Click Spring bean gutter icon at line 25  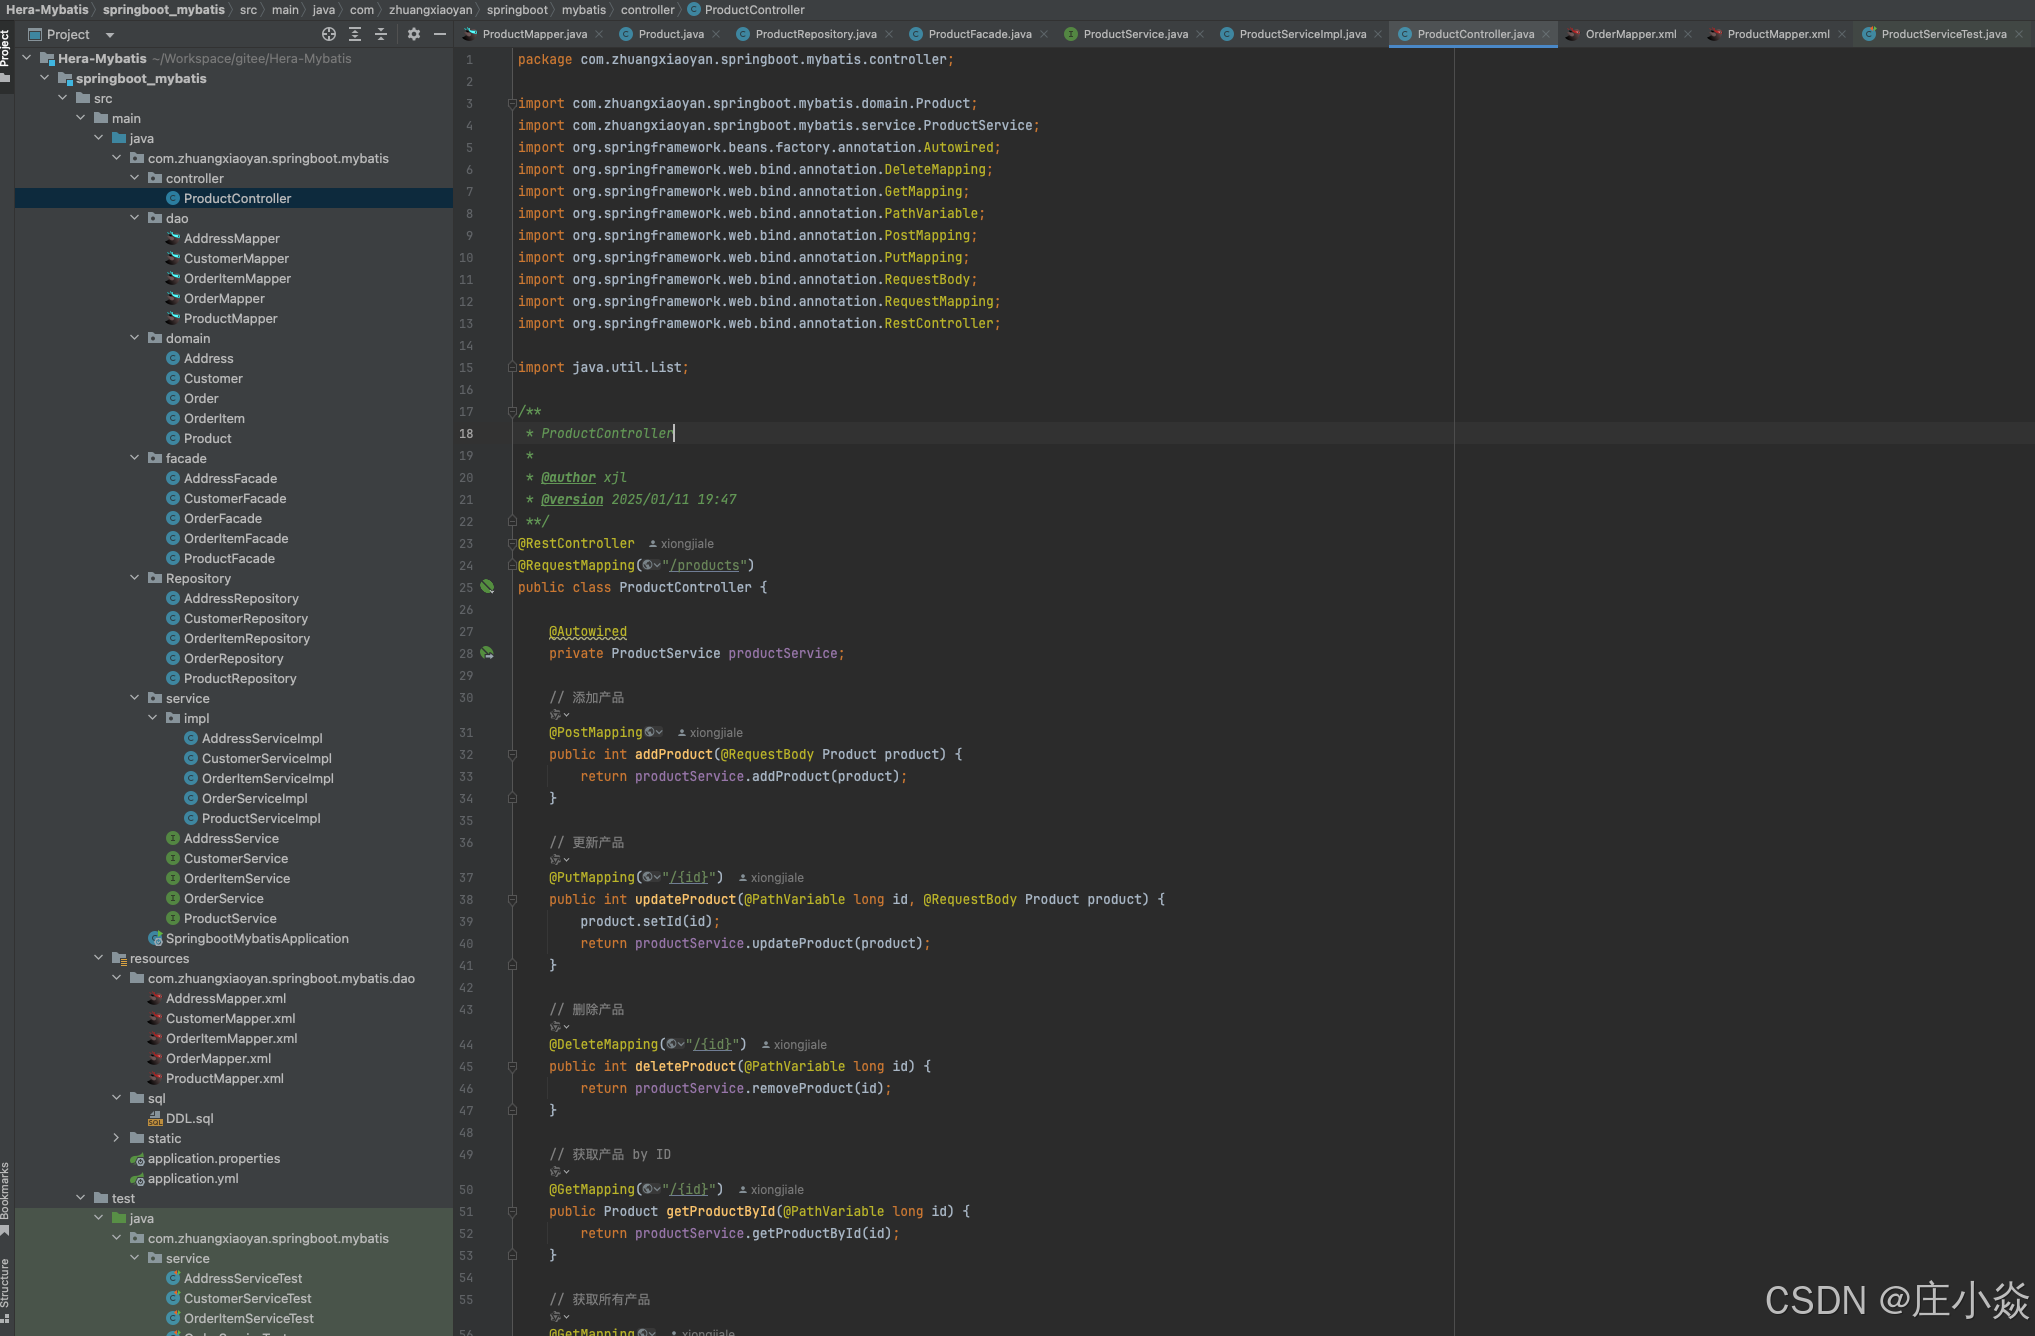(x=487, y=587)
